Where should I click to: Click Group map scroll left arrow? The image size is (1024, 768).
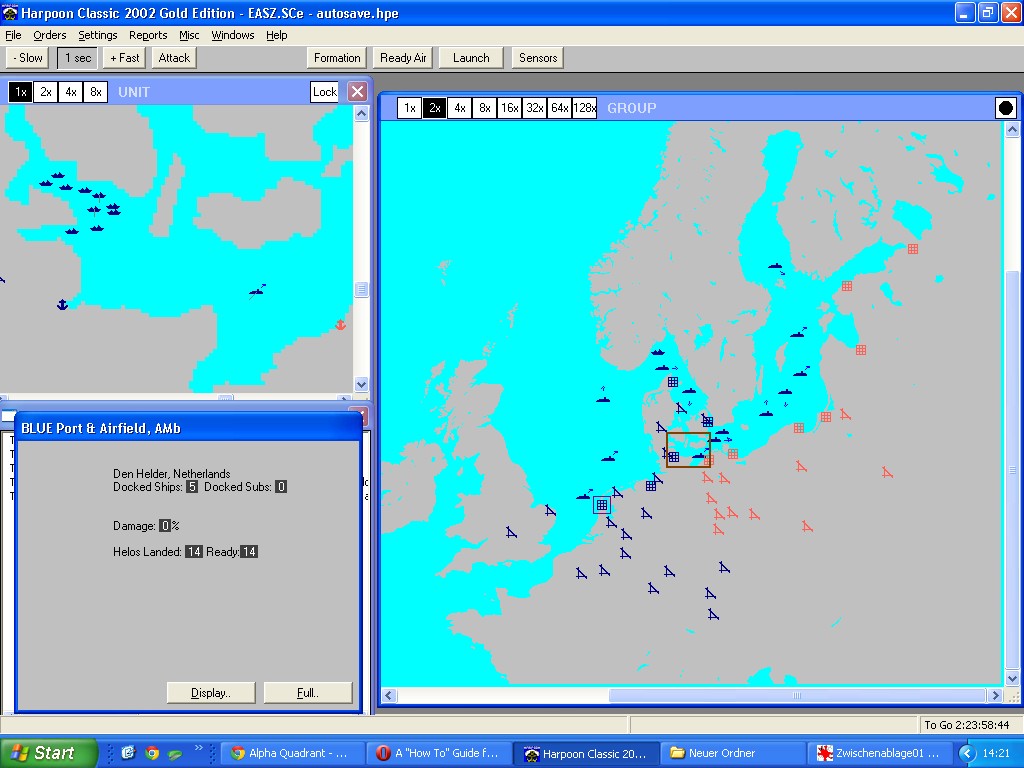click(x=389, y=696)
